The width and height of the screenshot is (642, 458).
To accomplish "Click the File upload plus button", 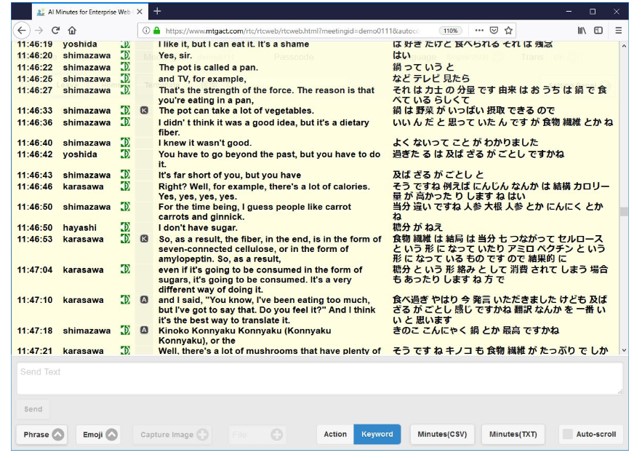I will (x=277, y=434).
